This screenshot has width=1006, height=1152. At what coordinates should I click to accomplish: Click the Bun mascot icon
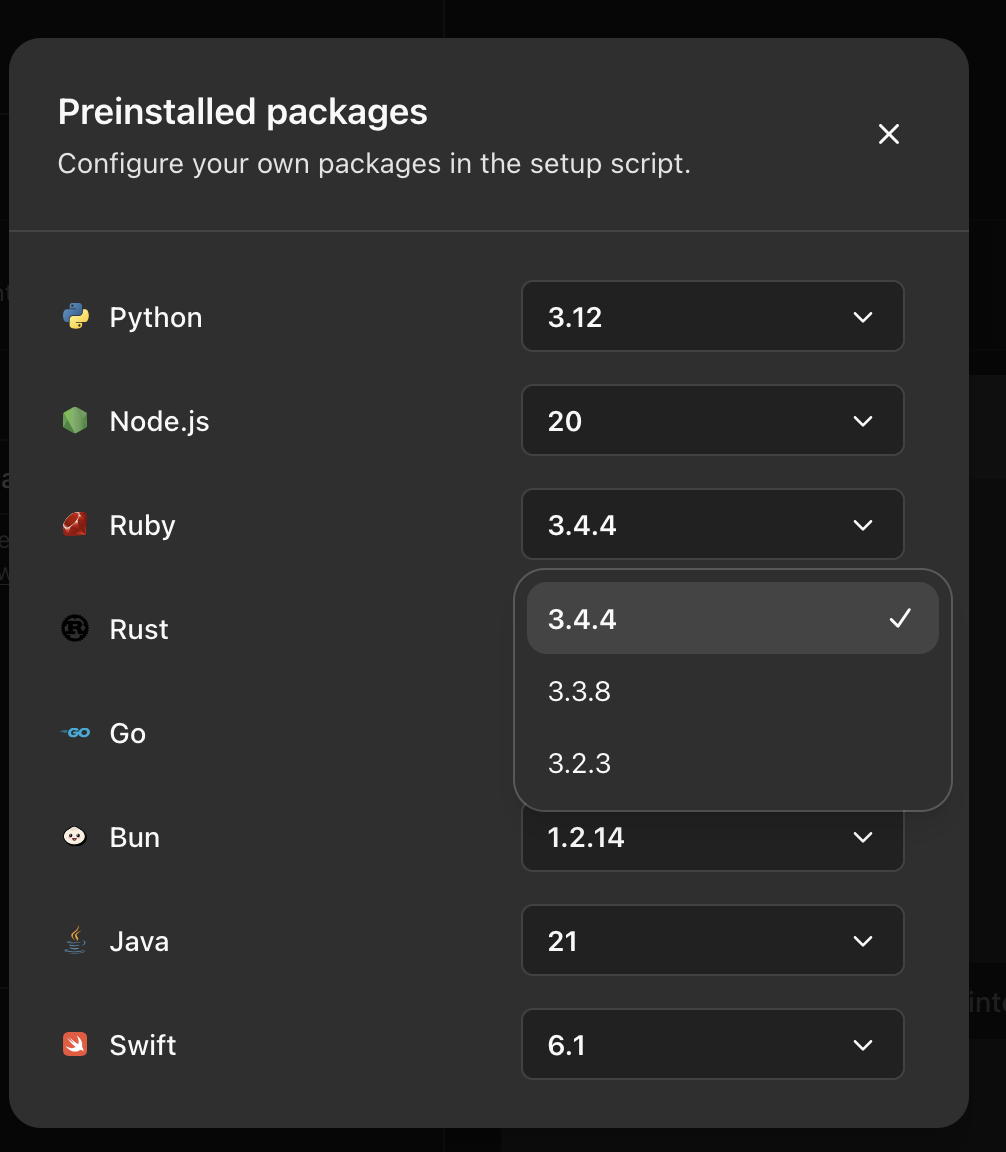(x=75, y=836)
